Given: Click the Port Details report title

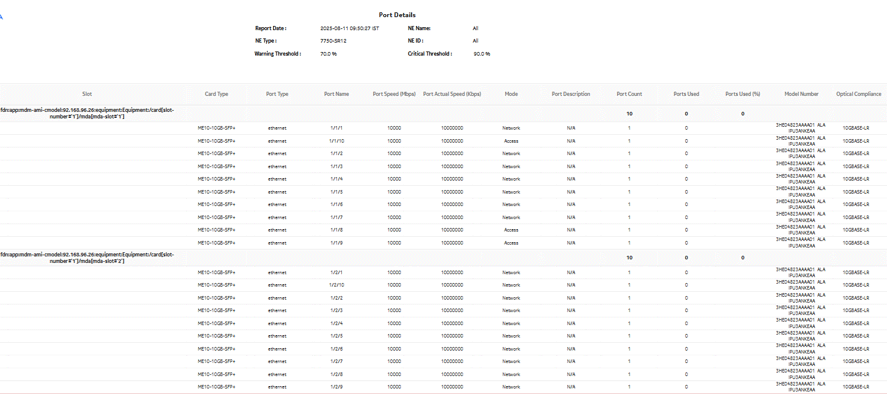Looking at the screenshot, I should coord(397,15).
